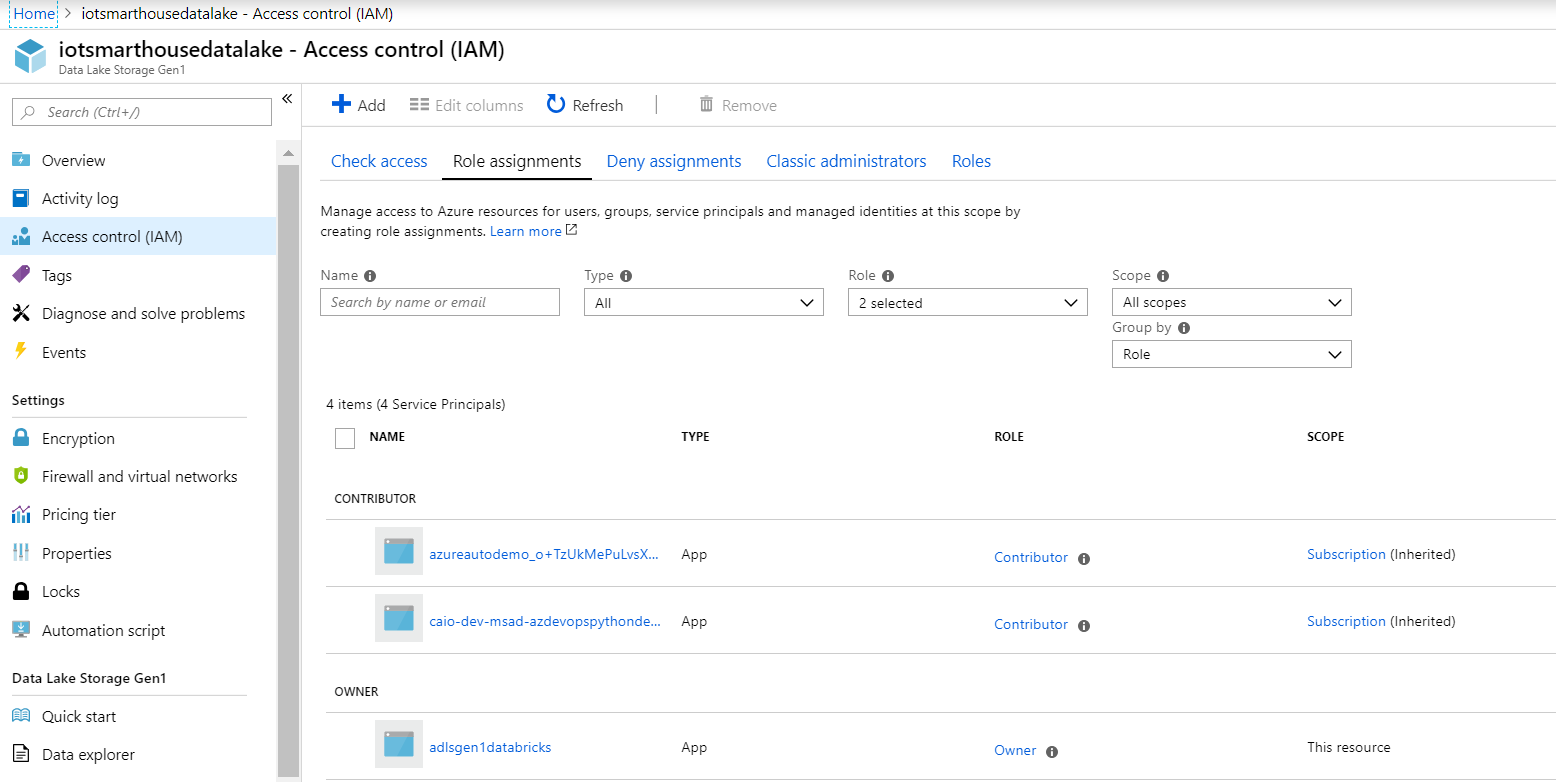1556x782 pixels.
Task: Open the Data explorer blade
Action: click(89, 754)
